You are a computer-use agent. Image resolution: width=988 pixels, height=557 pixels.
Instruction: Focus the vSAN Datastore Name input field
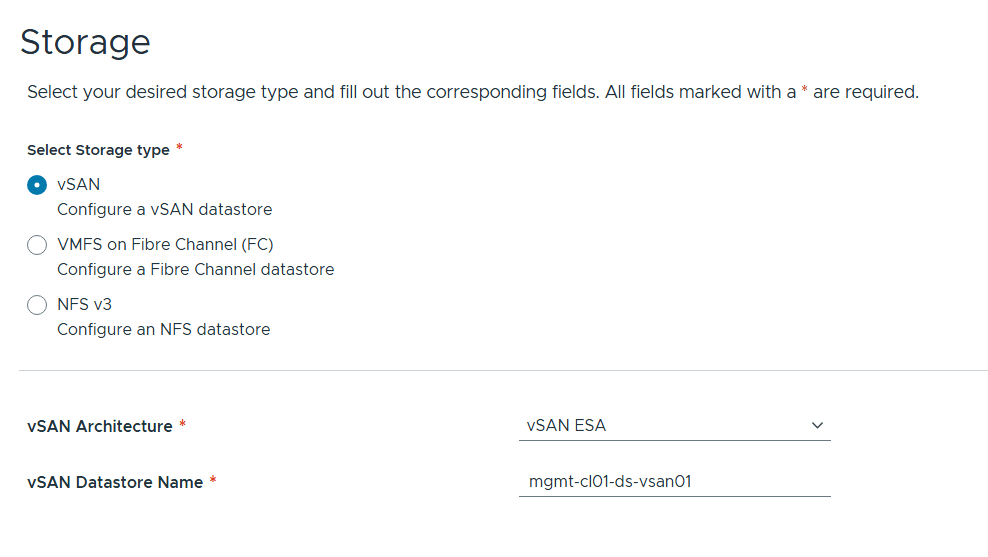[674, 482]
